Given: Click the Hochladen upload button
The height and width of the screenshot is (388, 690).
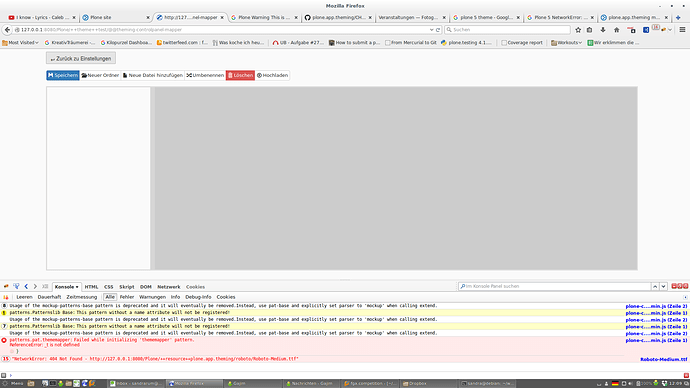Looking at the screenshot, I should coord(272,75).
